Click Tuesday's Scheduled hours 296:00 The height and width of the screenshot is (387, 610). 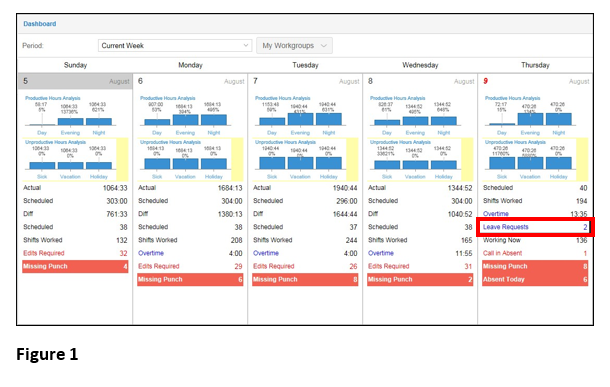(x=347, y=201)
